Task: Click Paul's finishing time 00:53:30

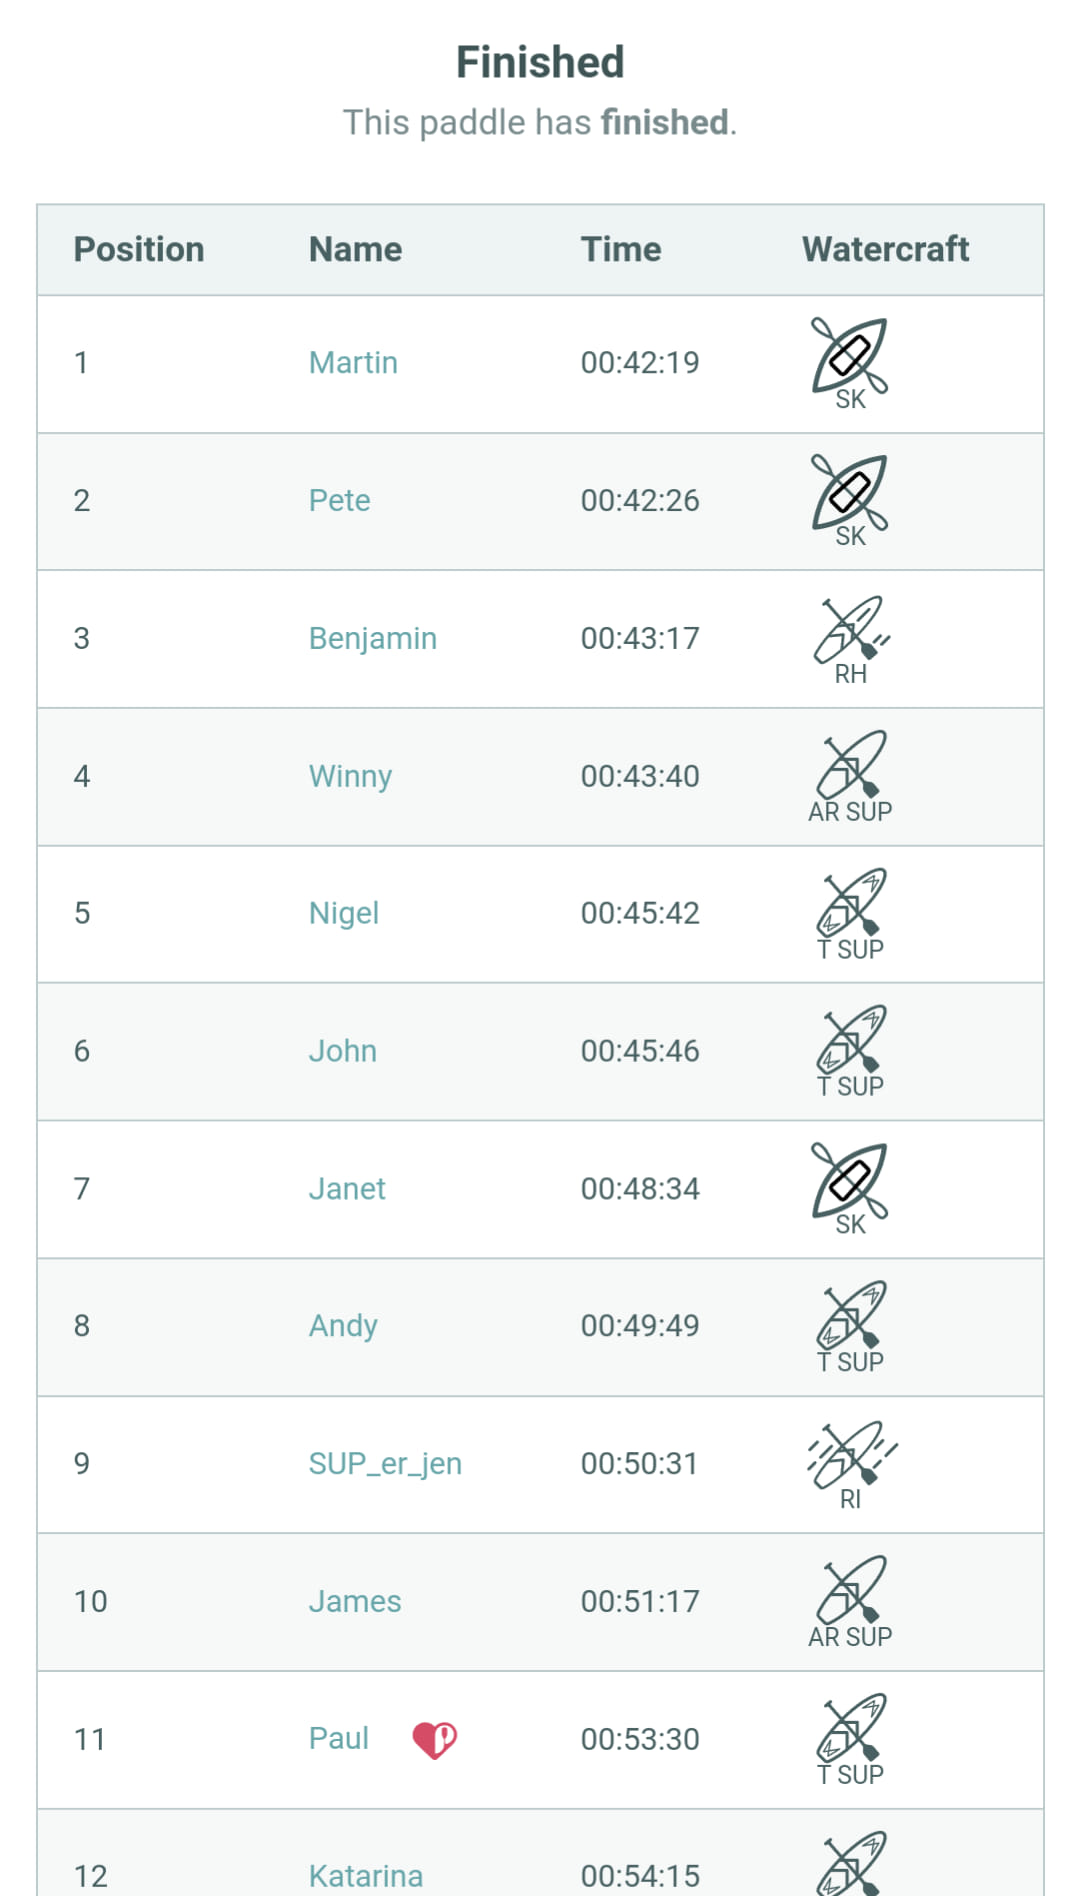Action: tap(640, 1739)
